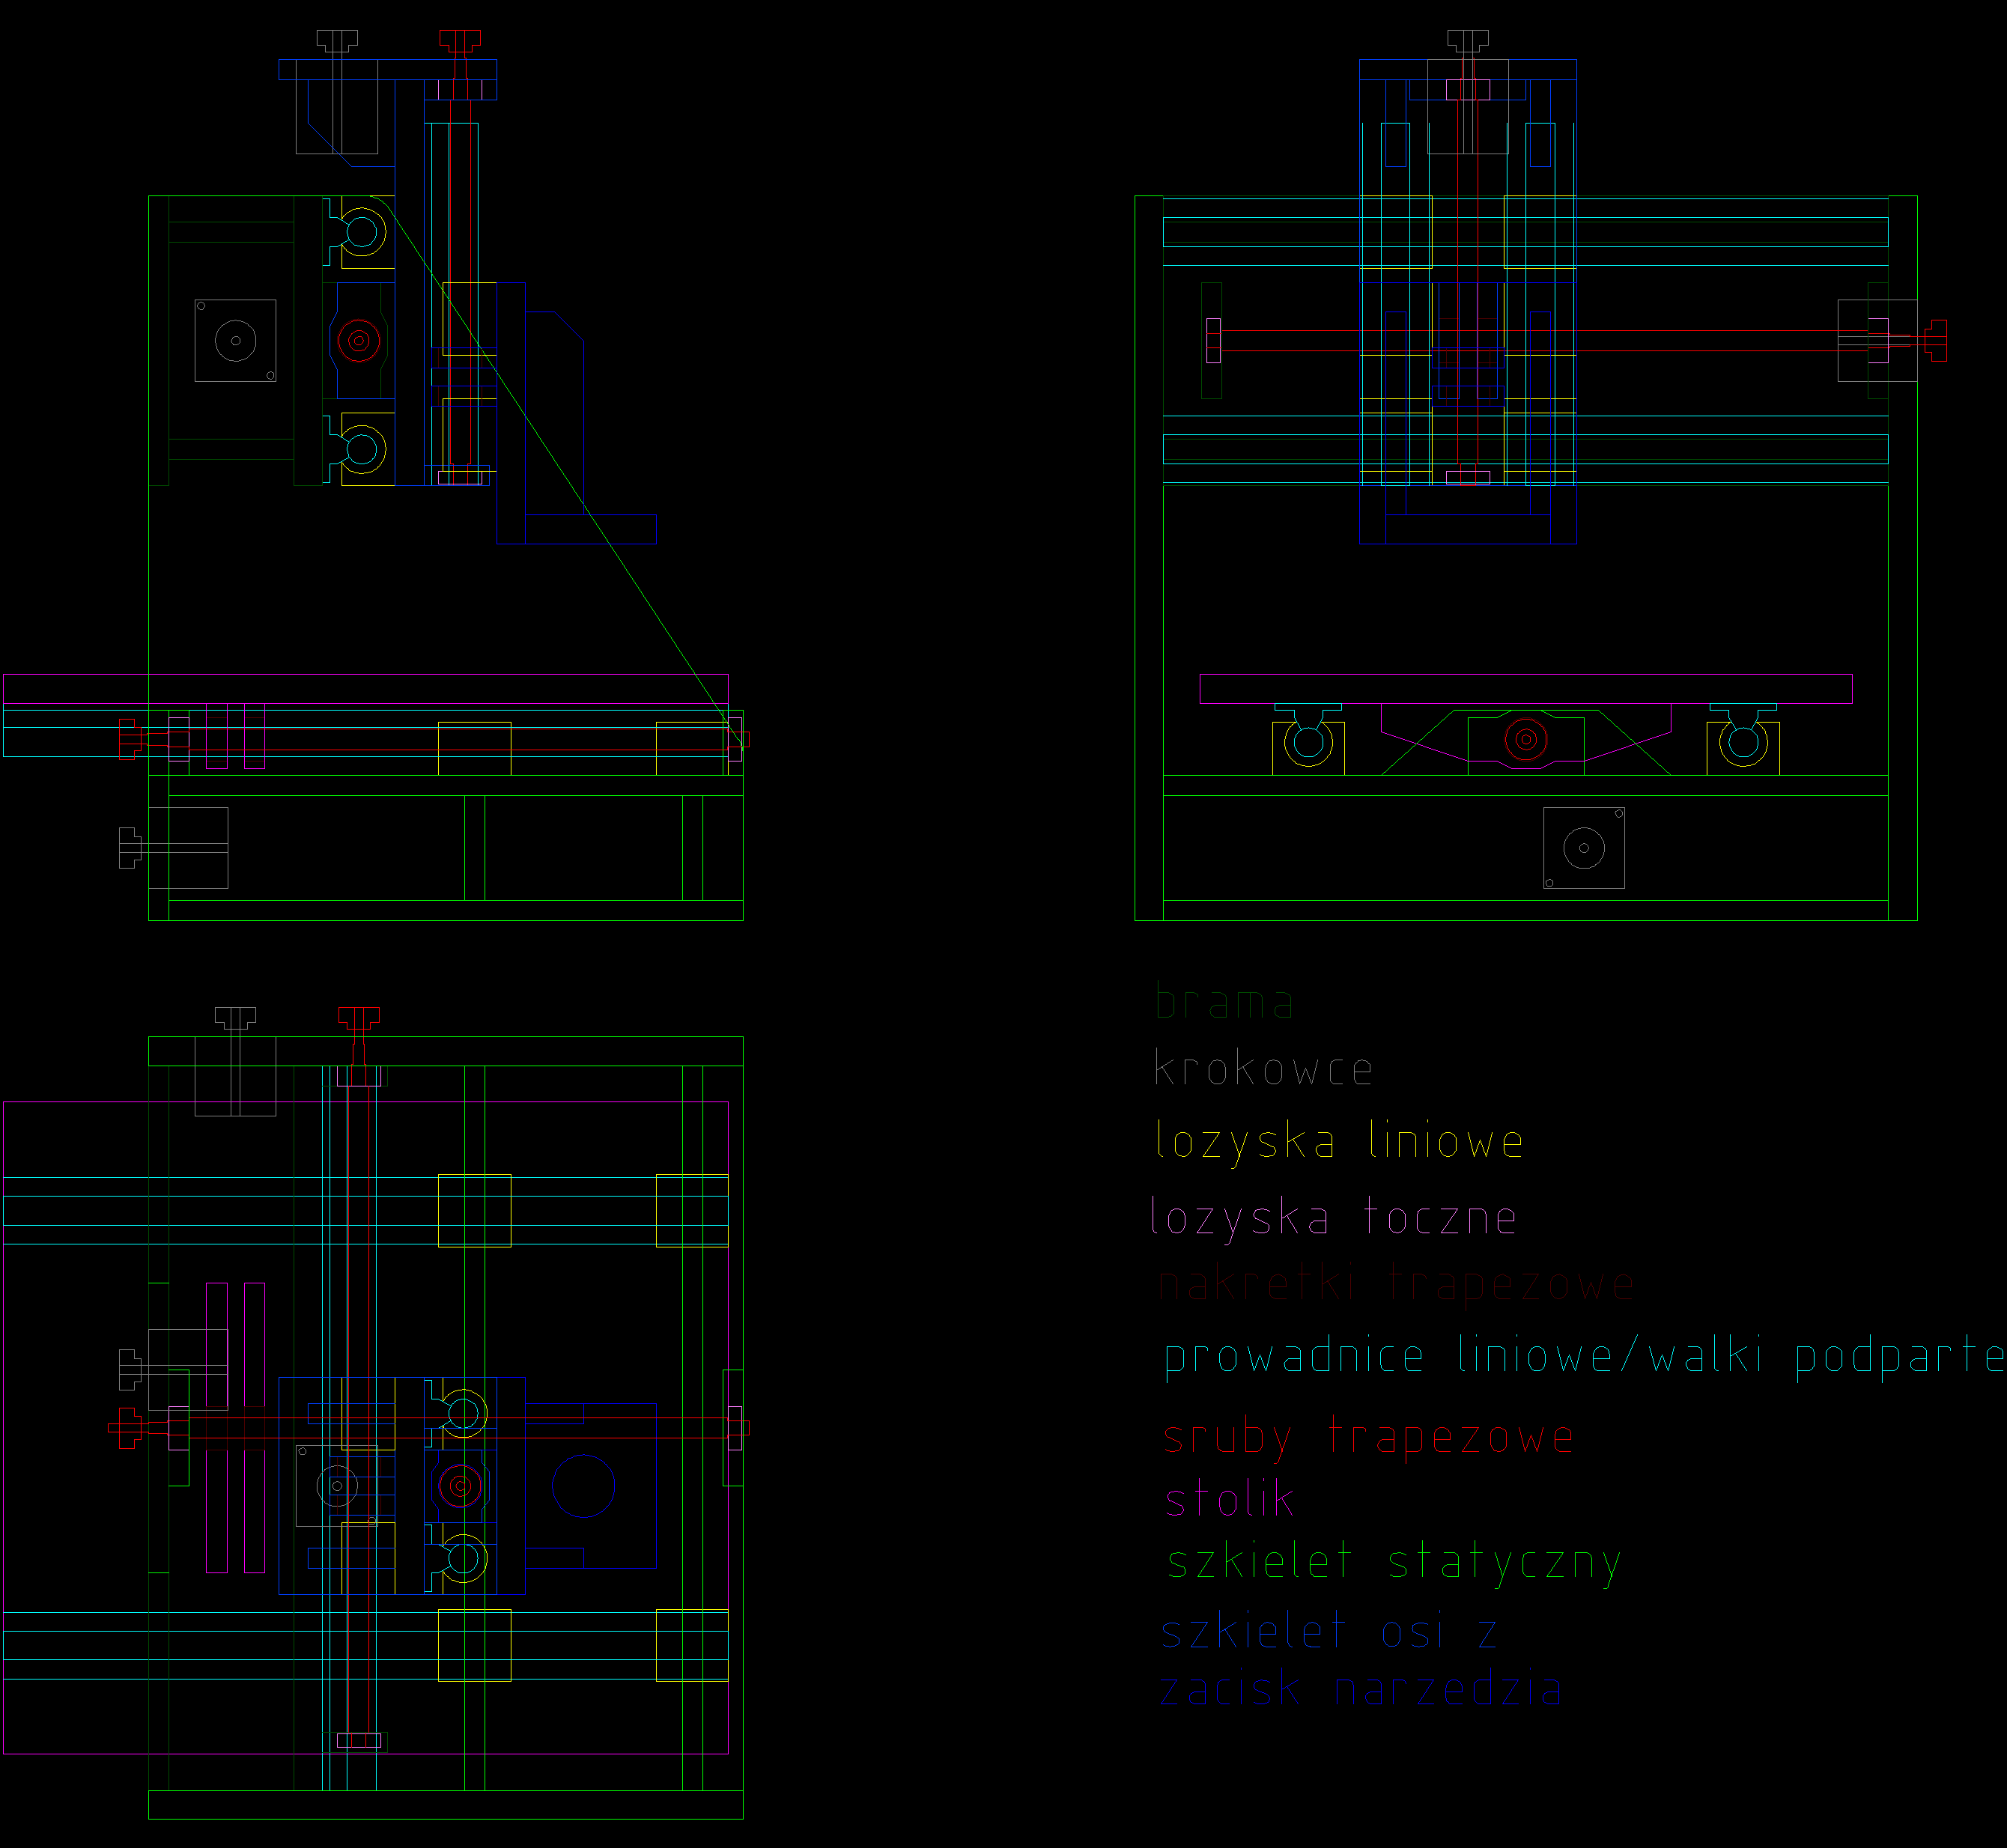
Task: Click the red trapezoidal nut circle under the table
Action: [x=1525, y=740]
